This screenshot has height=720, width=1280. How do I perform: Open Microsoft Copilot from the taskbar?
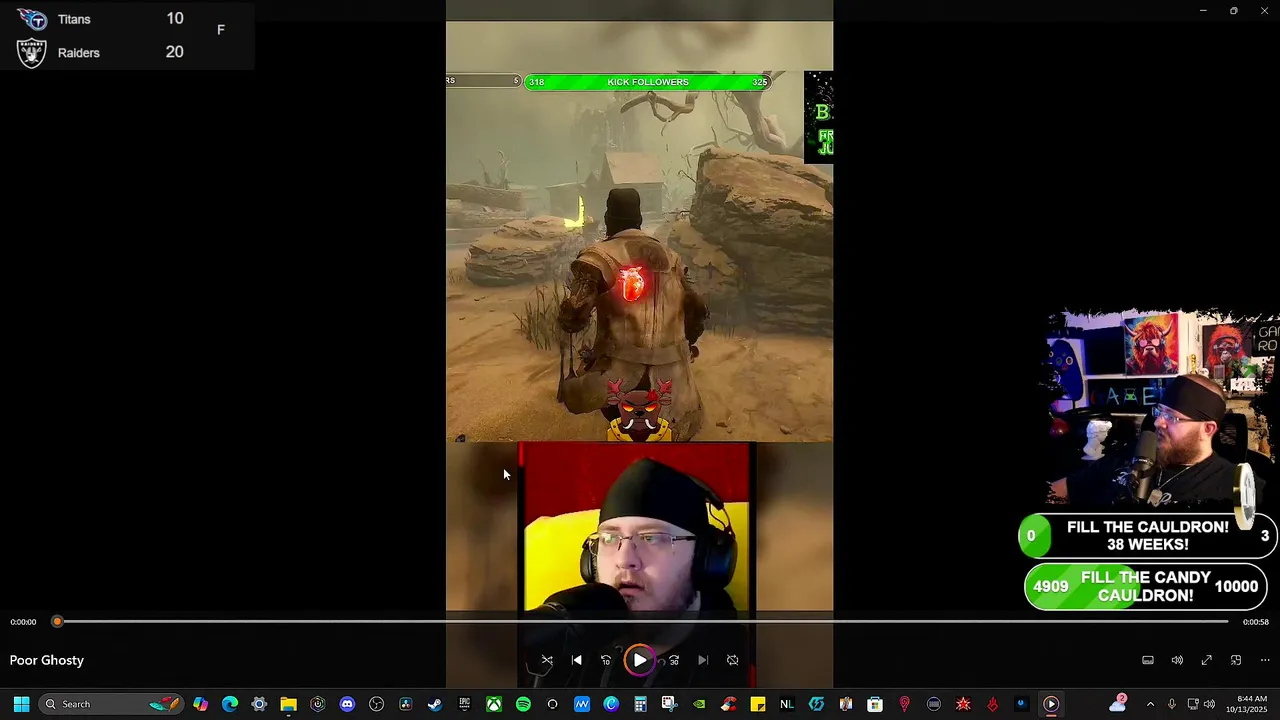[x=200, y=704]
